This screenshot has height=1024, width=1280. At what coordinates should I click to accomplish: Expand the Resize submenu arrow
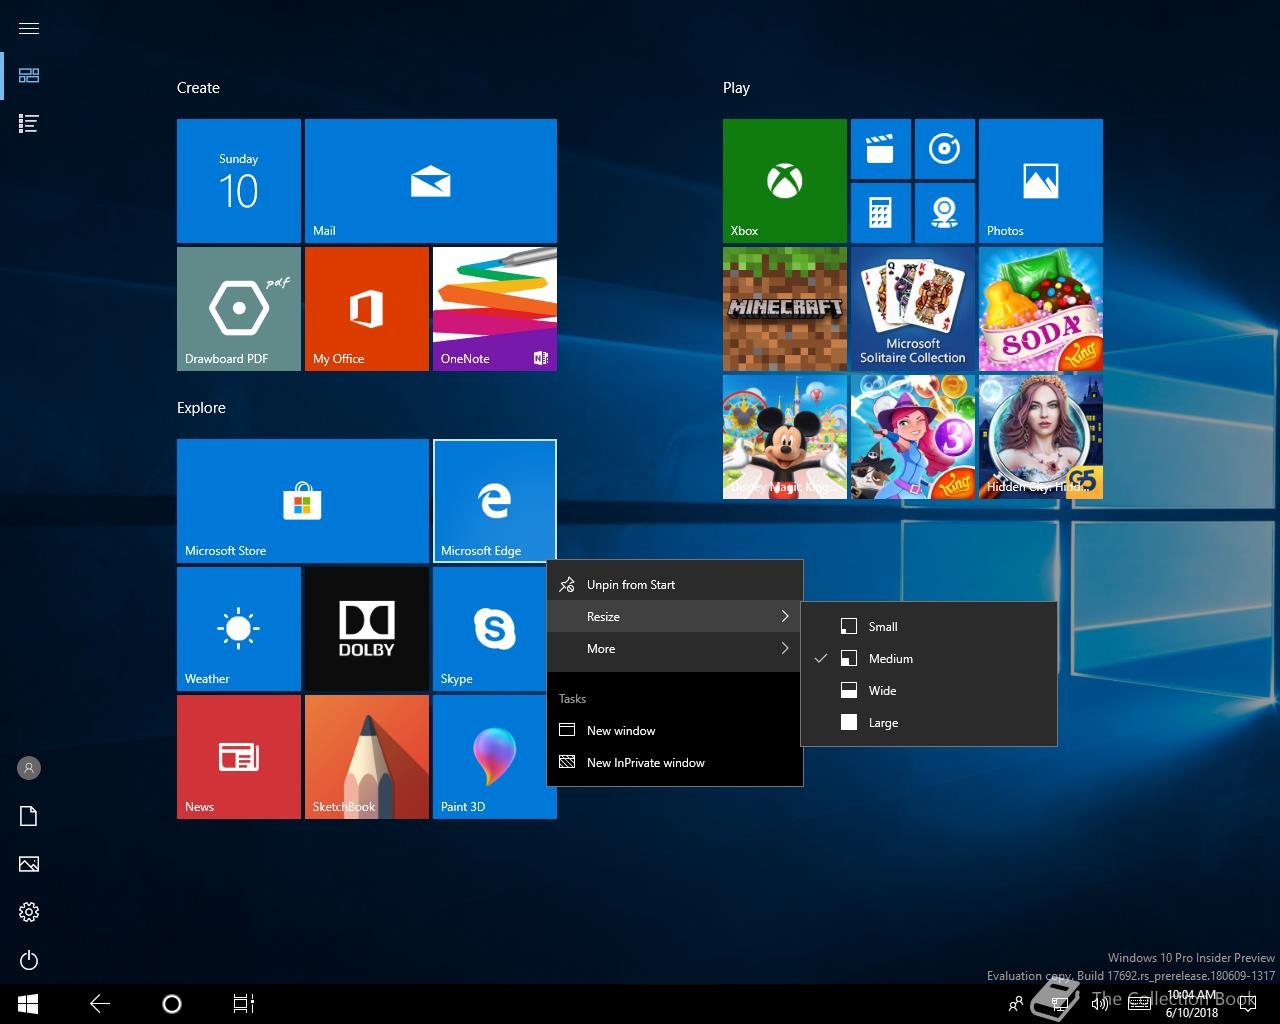[x=785, y=617]
